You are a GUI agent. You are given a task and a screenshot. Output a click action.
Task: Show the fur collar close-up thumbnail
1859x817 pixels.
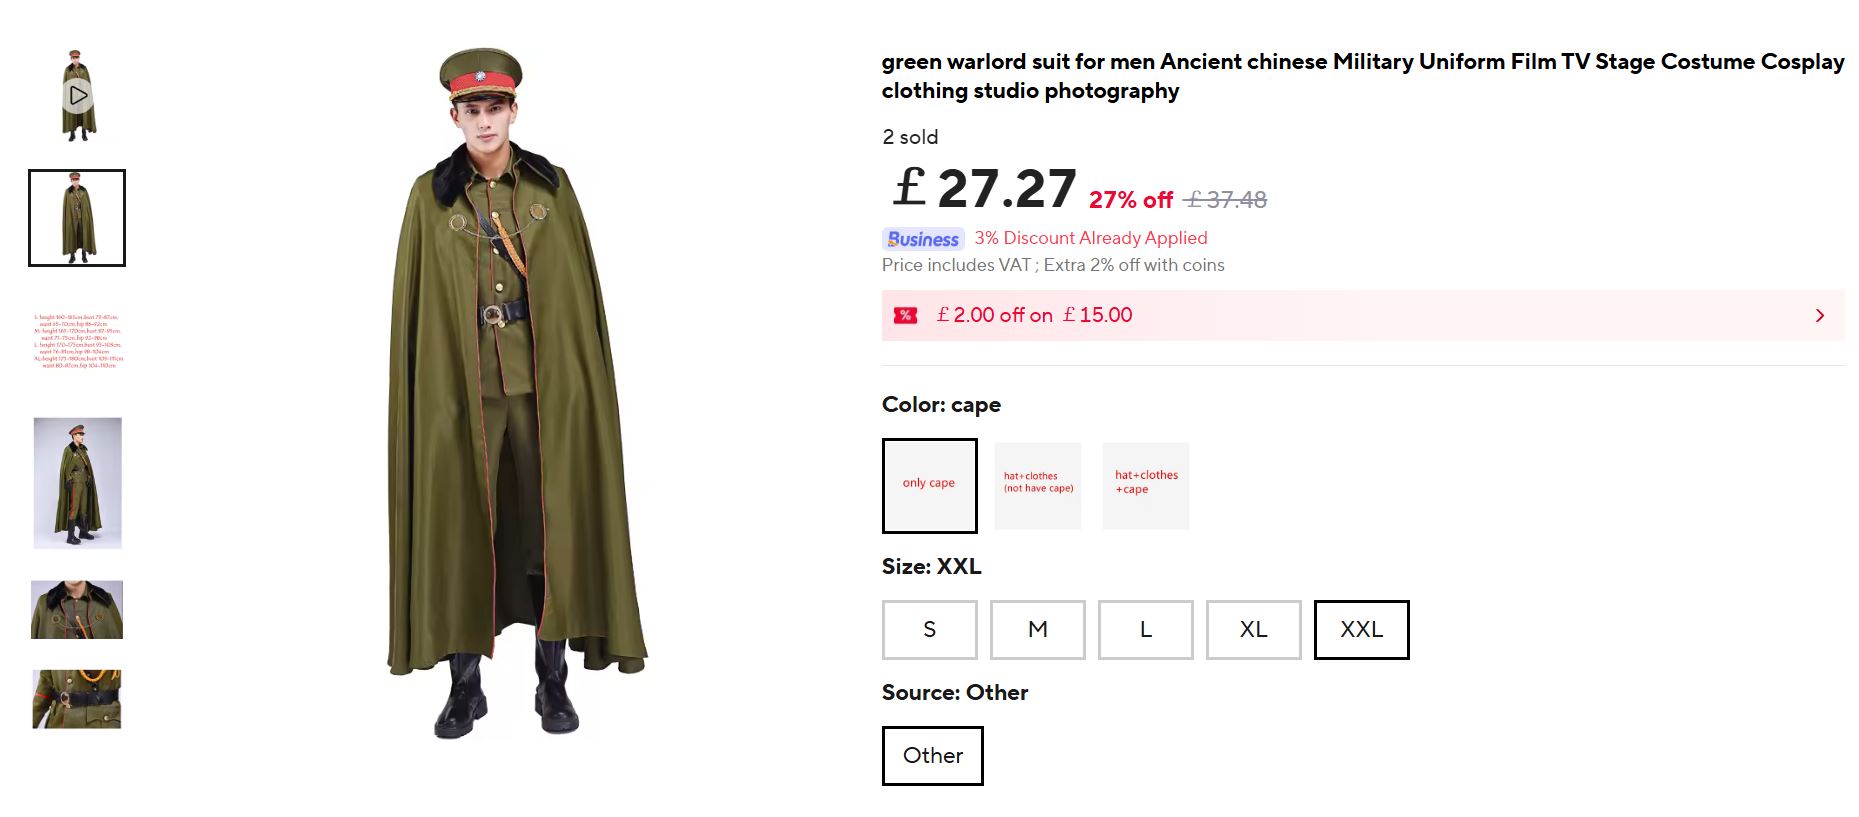point(77,610)
